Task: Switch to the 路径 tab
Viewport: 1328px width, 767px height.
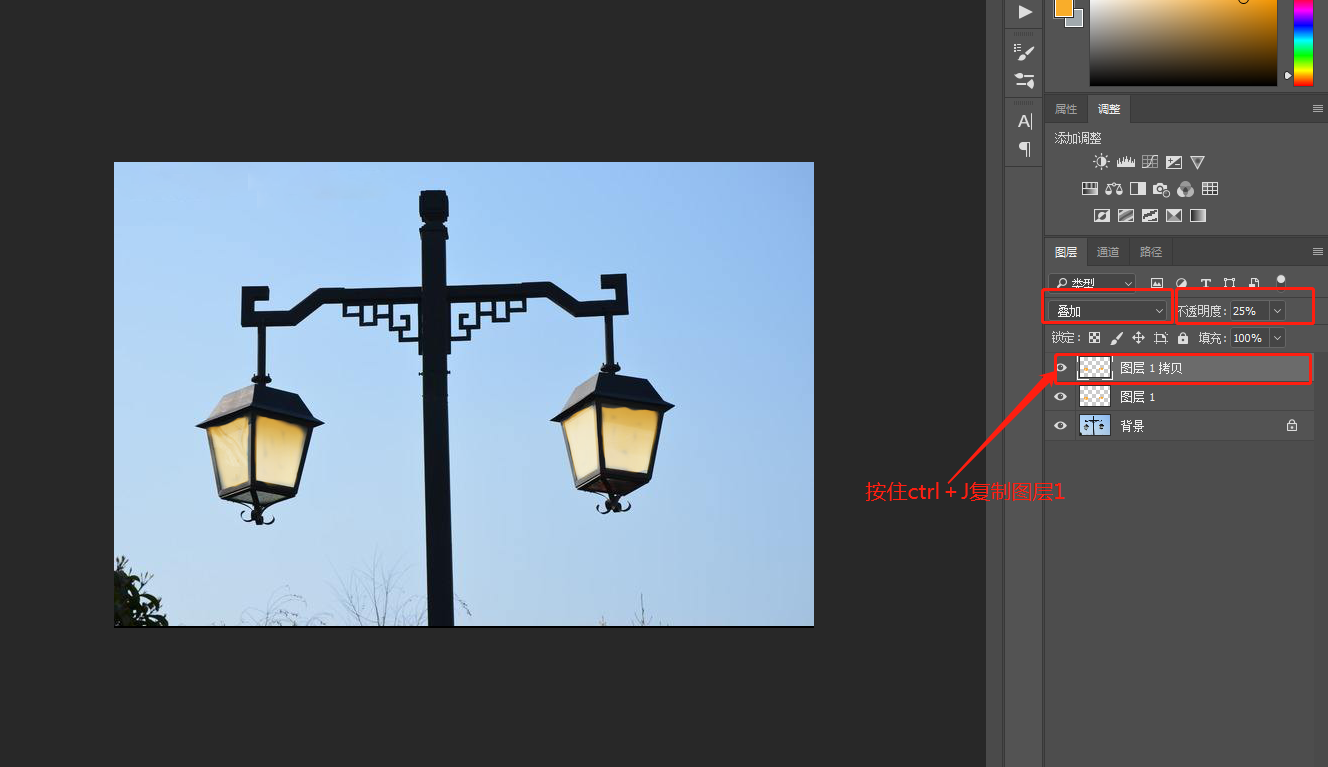Action: (x=1151, y=252)
